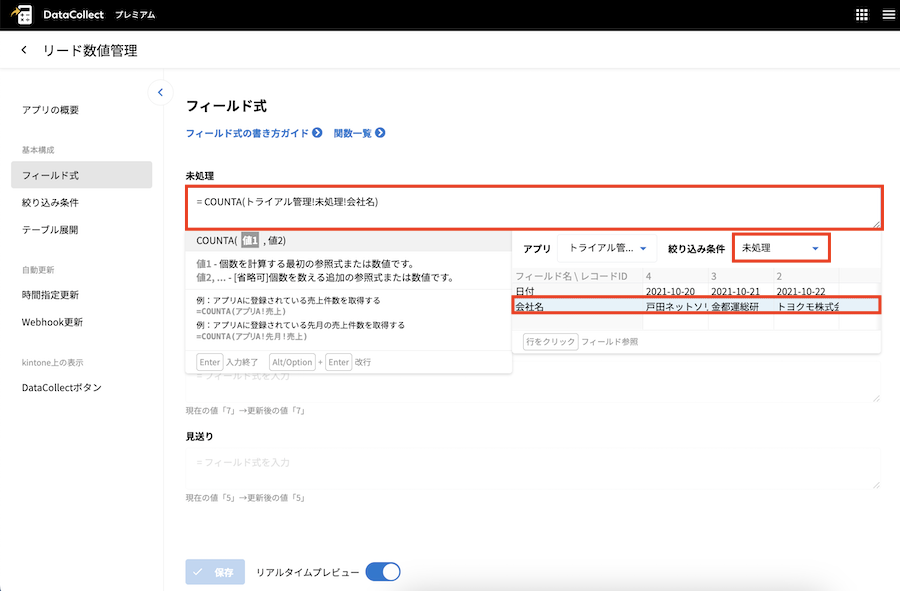The width and height of the screenshot is (900, 591).
Task: Open the hamburger menu icon
Action: pyautogui.click(x=888, y=14)
